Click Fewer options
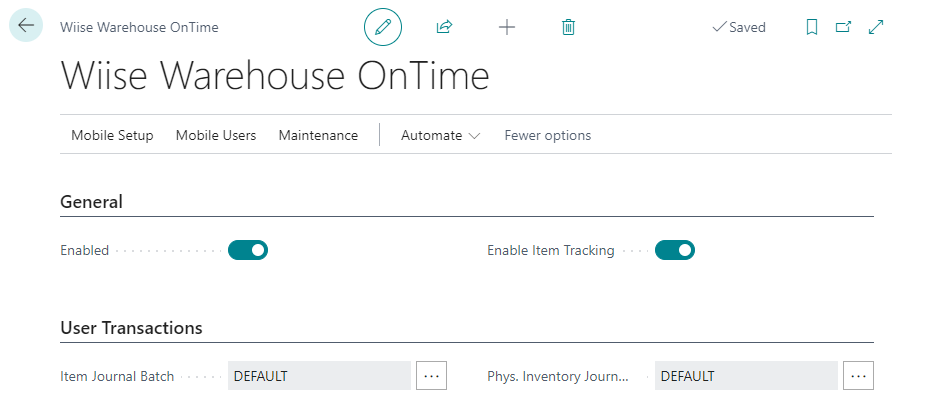 tap(548, 135)
